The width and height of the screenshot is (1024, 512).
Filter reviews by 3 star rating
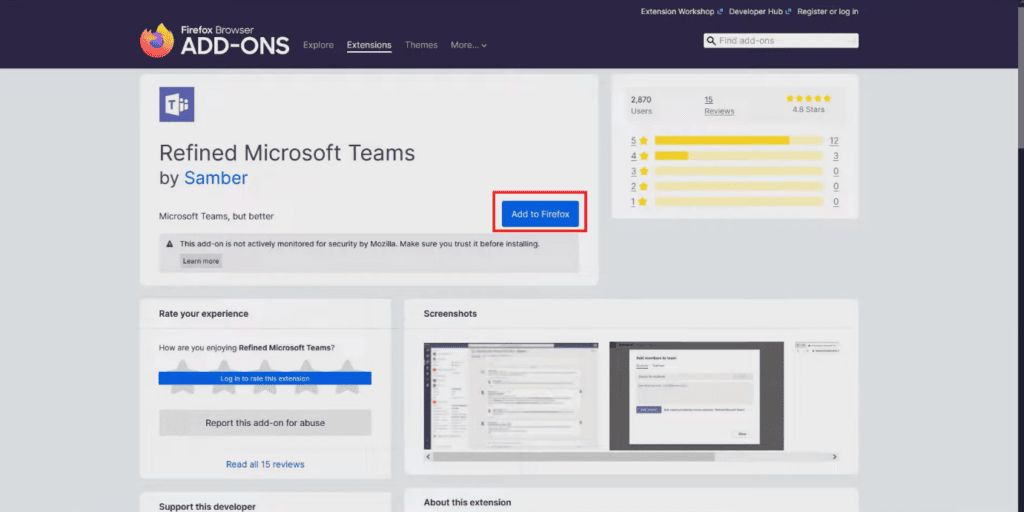pyautogui.click(x=639, y=171)
